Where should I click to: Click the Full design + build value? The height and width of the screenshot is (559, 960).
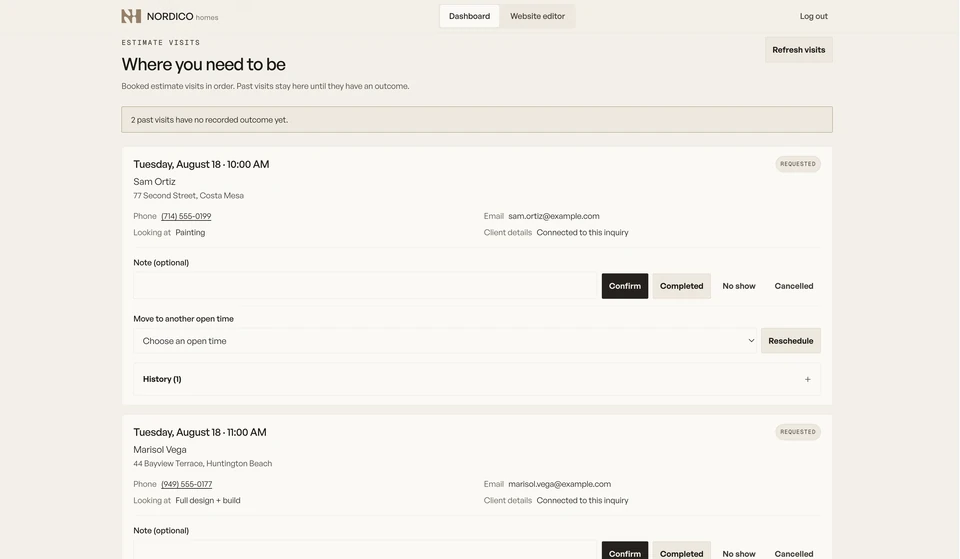click(x=208, y=500)
